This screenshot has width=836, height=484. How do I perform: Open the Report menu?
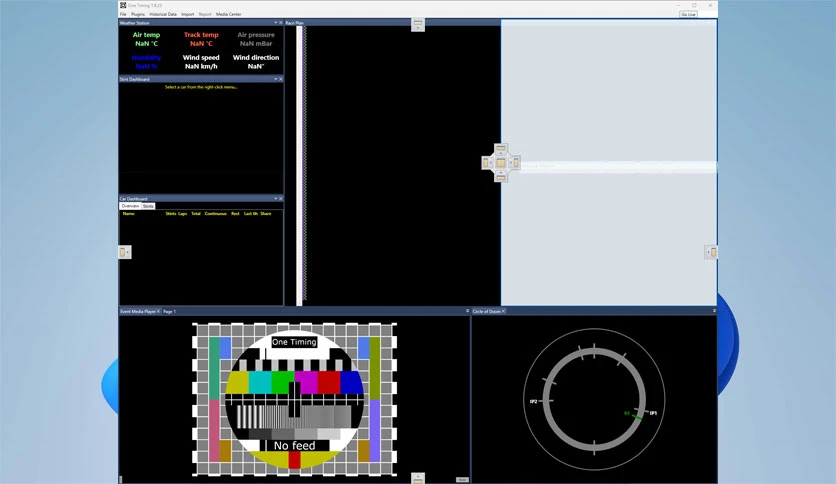tap(205, 14)
